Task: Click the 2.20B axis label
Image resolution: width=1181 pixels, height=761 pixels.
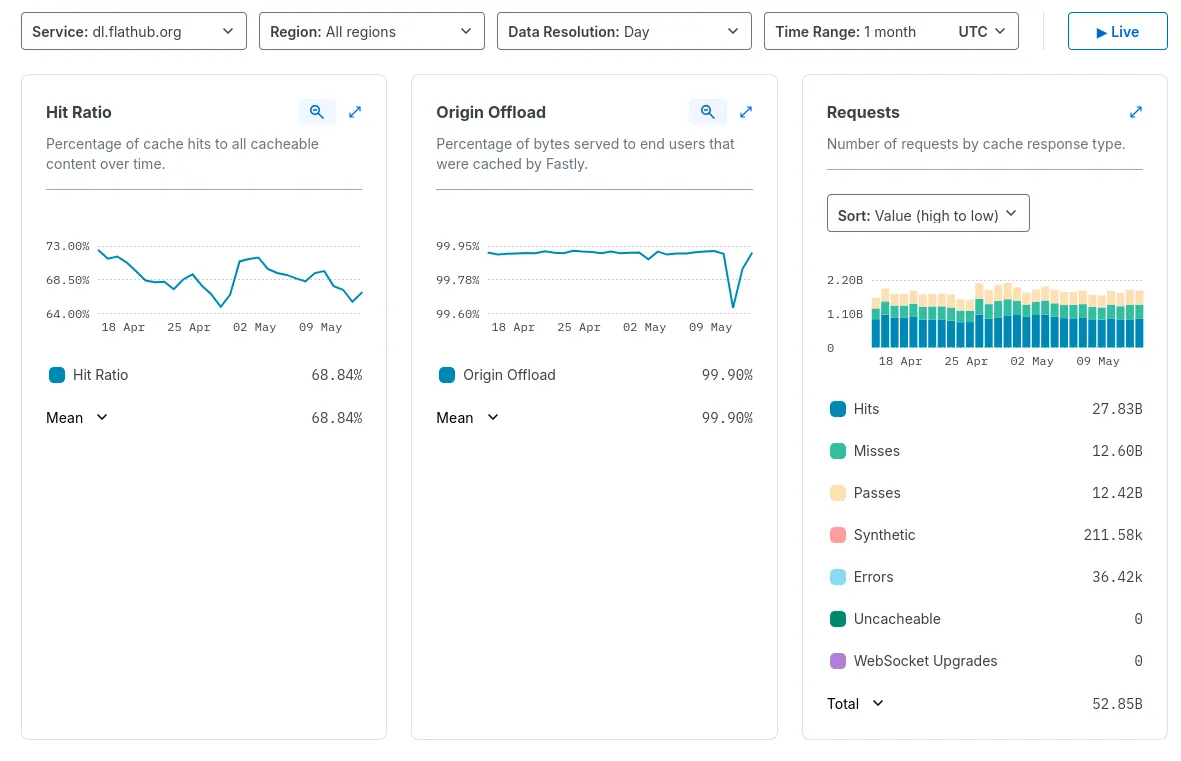Action: pos(845,280)
